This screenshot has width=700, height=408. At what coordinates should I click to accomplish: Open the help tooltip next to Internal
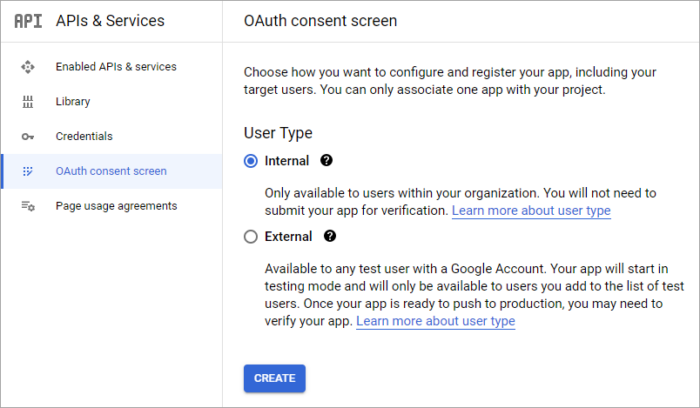click(x=326, y=160)
